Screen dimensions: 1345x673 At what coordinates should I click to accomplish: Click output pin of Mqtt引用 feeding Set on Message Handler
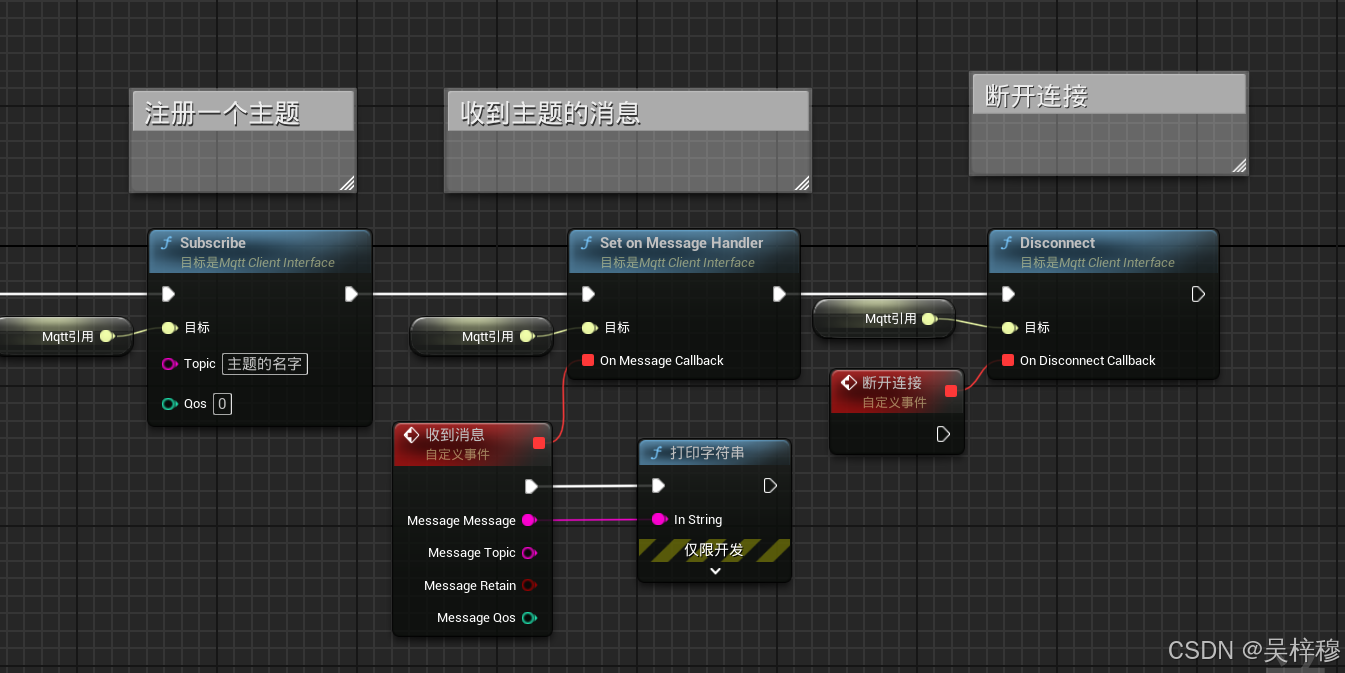coord(526,336)
